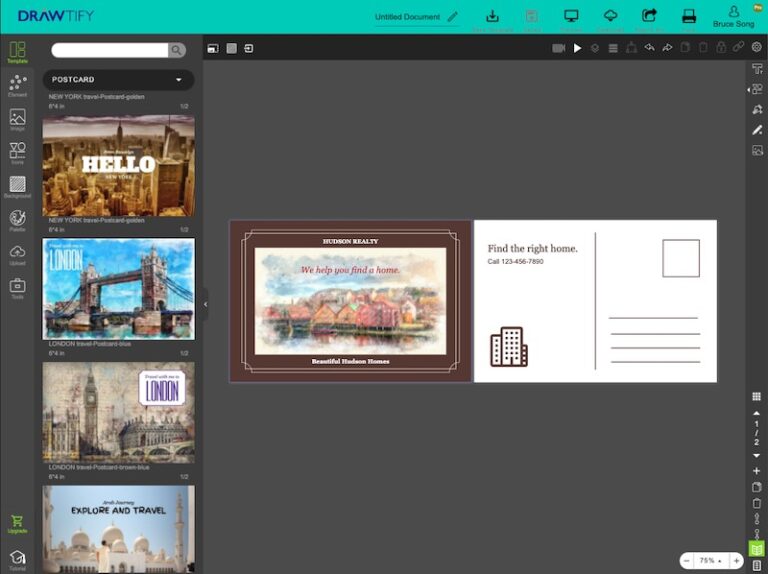The height and width of the screenshot is (574, 768).
Task: Duplicate the current page icon
Action: pos(756,487)
